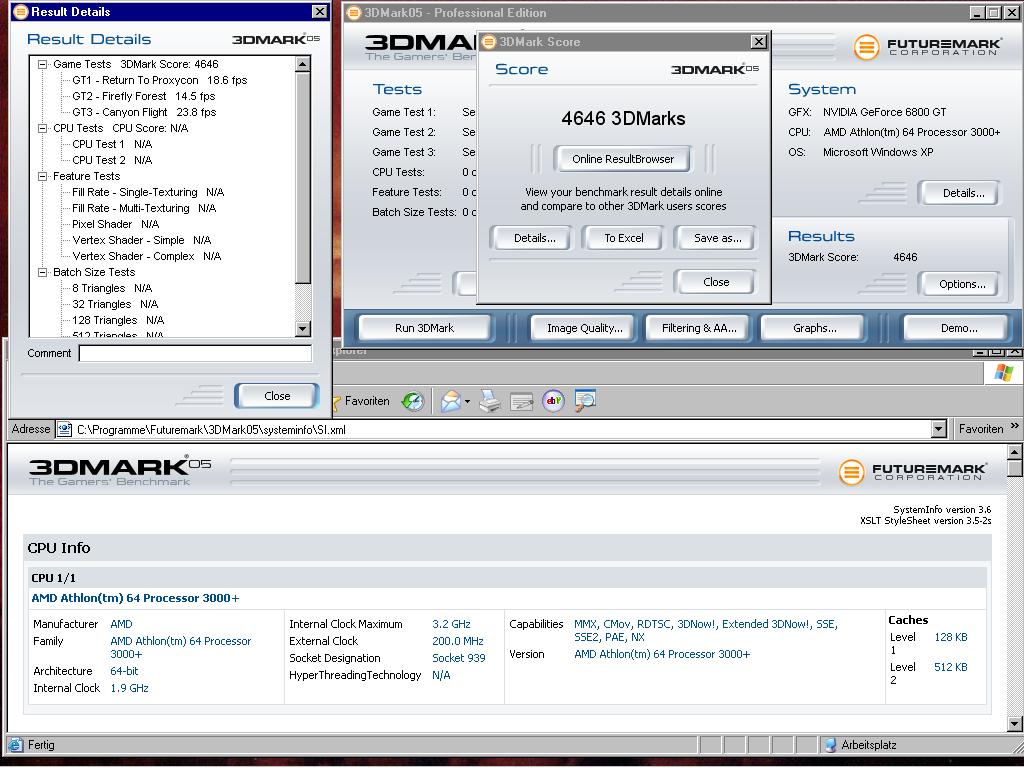Click down arrow of Result Details scrollbar
This screenshot has height=768, width=1024.
pyautogui.click(x=302, y=328)
